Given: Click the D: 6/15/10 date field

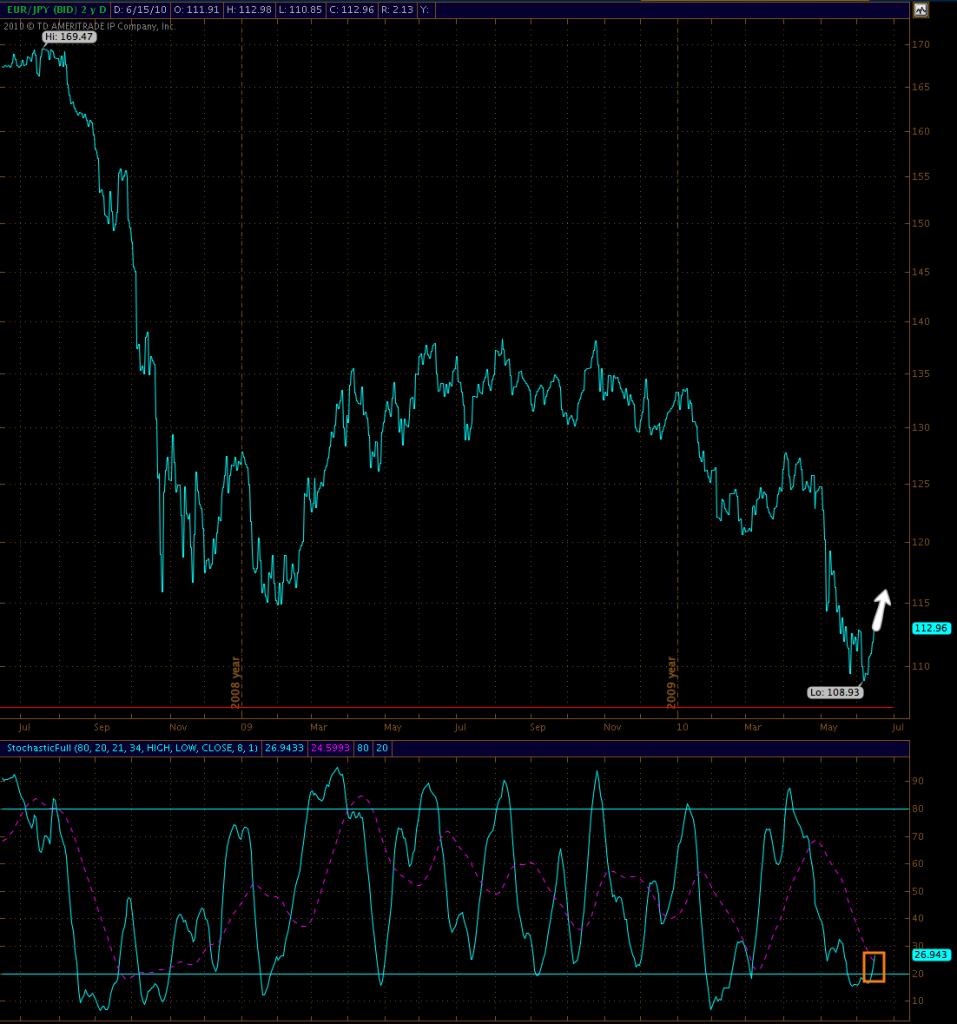Looking at the screenshot, I should click(x=140, y=9).
